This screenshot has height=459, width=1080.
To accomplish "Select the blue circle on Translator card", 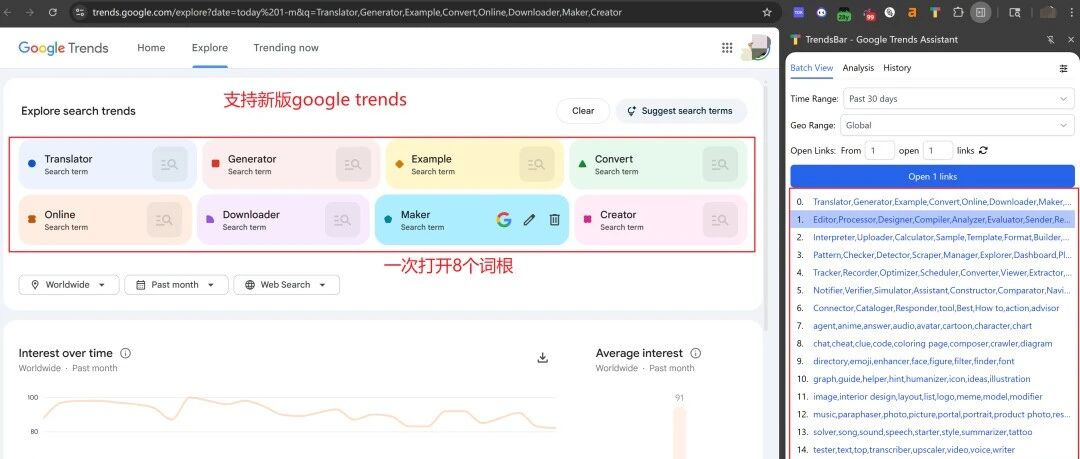I will click(32, 164).
